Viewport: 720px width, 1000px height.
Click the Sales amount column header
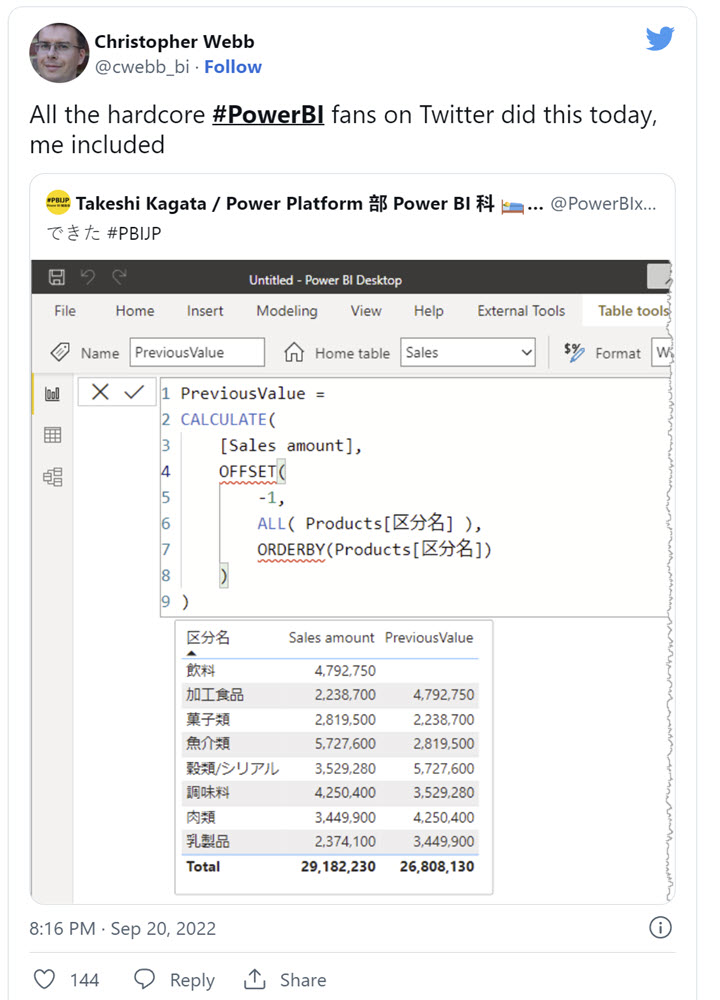[x=332, y=638]
